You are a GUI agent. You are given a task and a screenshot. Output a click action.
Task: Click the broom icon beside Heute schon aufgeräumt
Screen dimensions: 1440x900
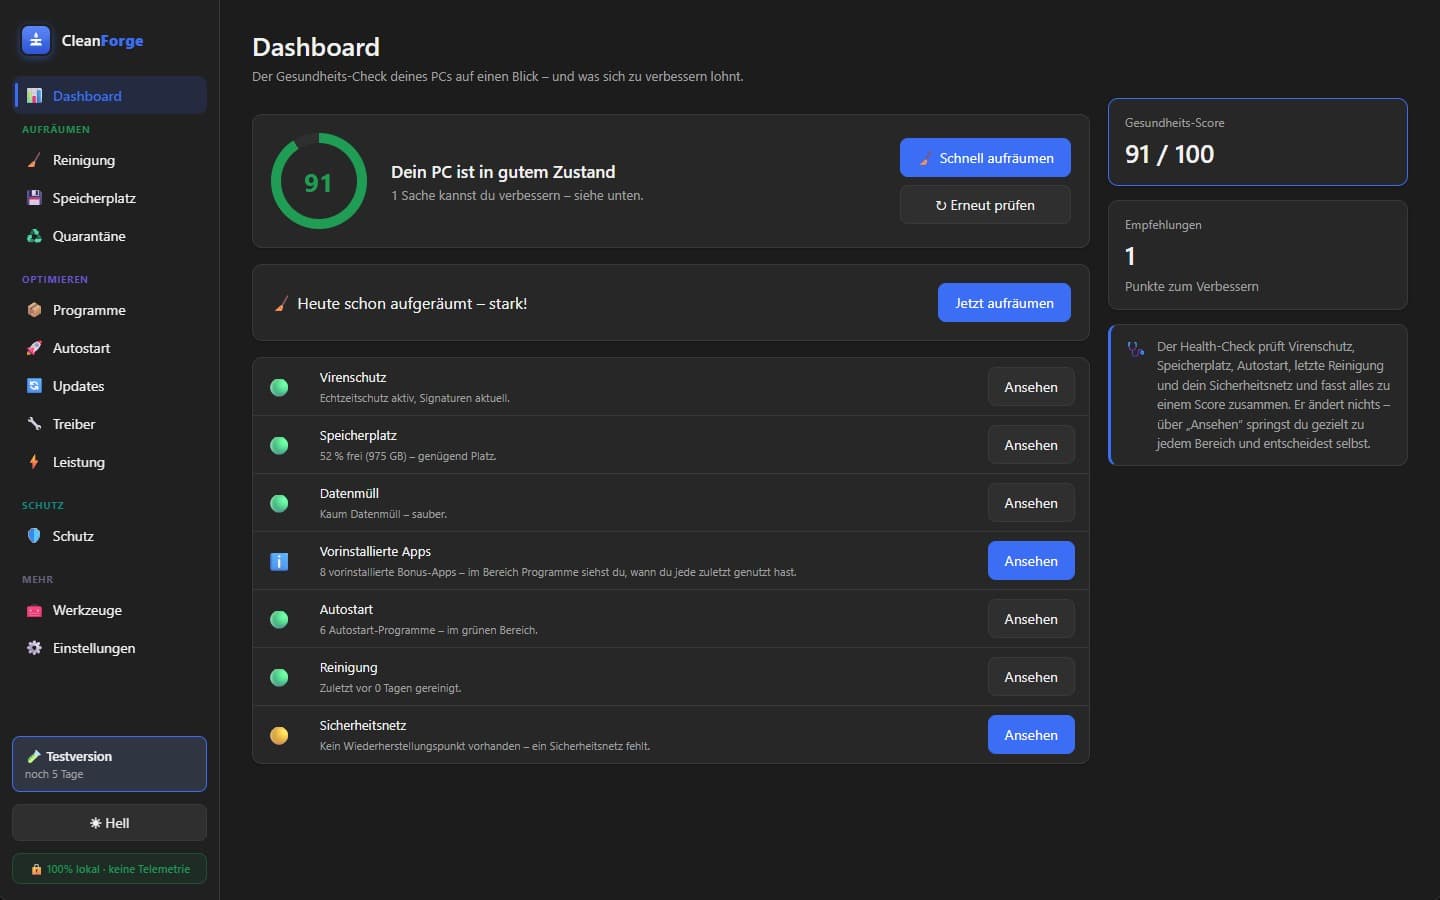click(281, 303)
